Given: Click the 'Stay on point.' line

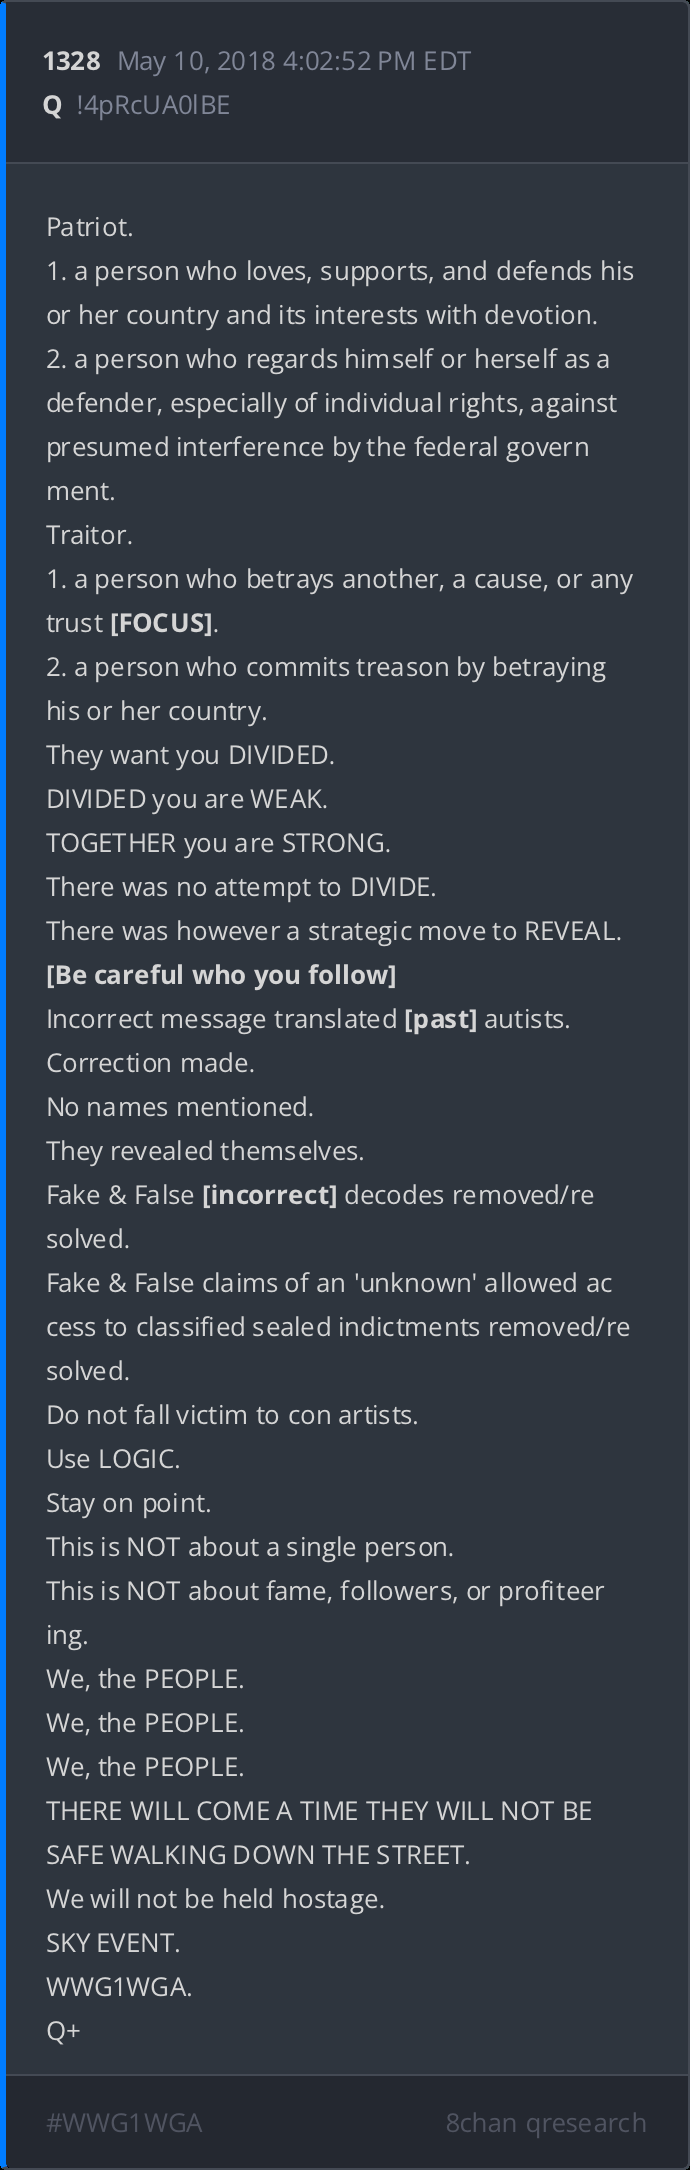Looking at the screenshot, I should pyautogui.click(x=129, y=1503).
